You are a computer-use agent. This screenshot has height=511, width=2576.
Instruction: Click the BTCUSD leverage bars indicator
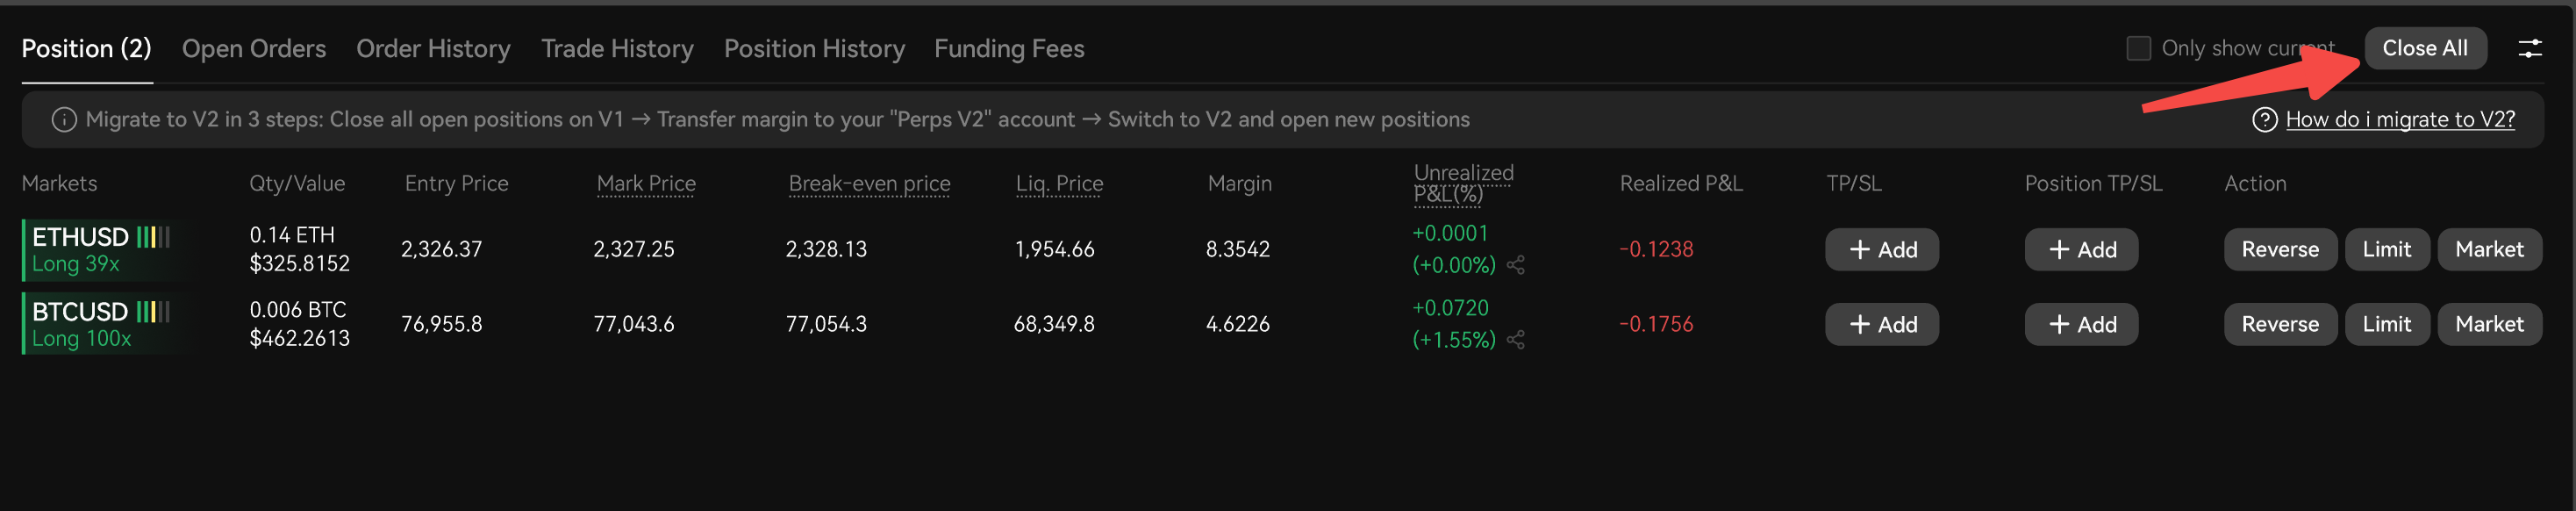pos(153,312)
